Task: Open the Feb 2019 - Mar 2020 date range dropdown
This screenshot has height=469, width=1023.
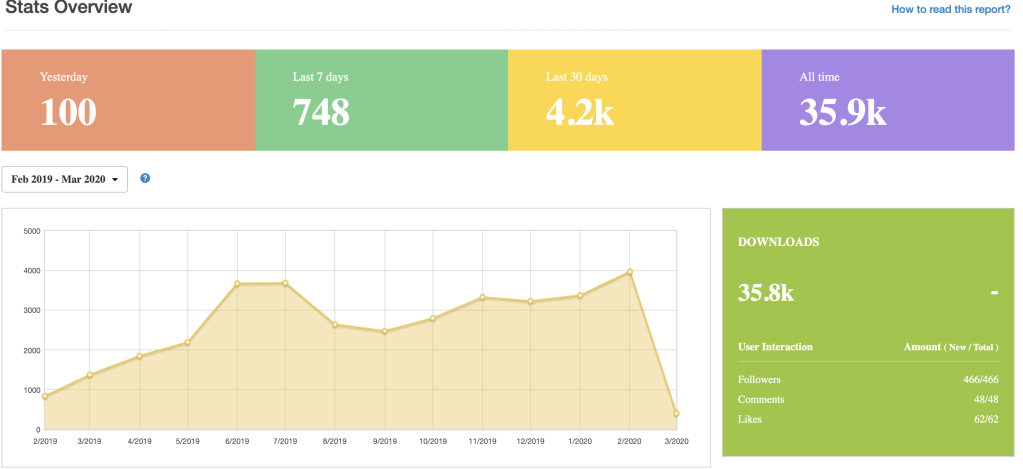Action: [65, 180]
